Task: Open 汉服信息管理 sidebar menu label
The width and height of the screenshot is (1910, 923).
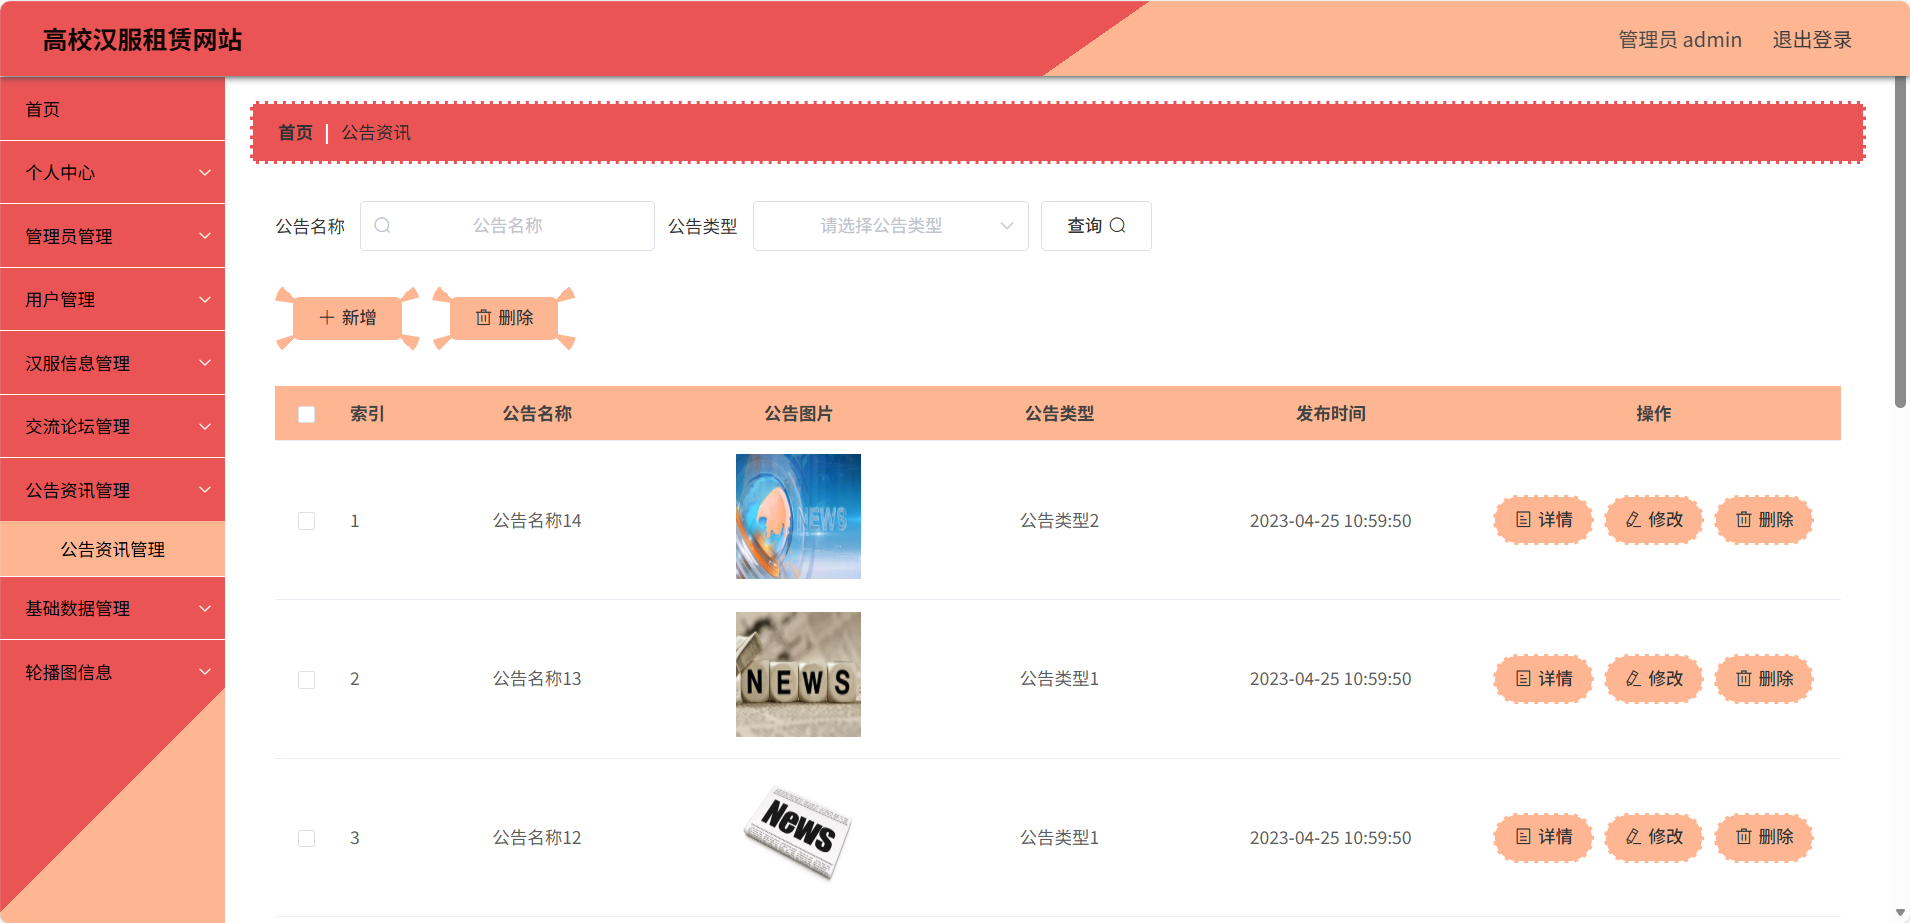Action: (78, 363)
